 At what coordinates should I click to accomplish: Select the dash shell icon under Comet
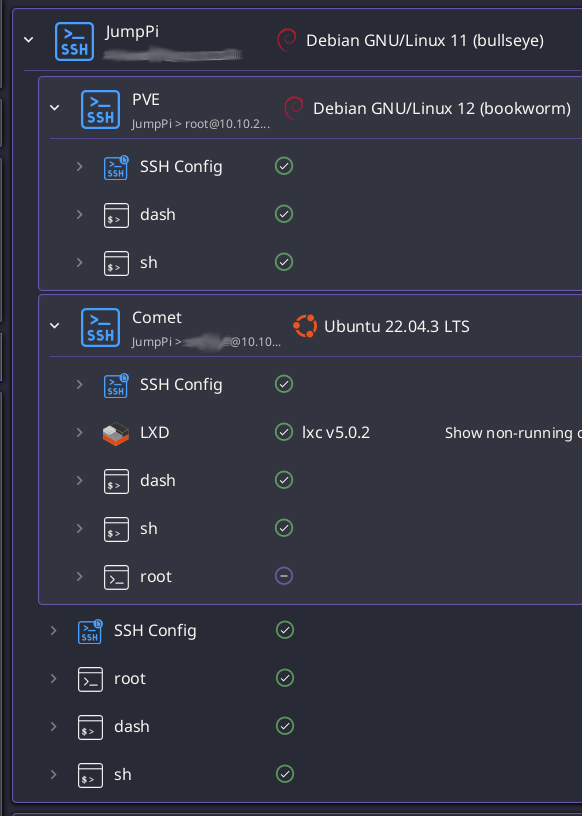click(x=116, y=480)
